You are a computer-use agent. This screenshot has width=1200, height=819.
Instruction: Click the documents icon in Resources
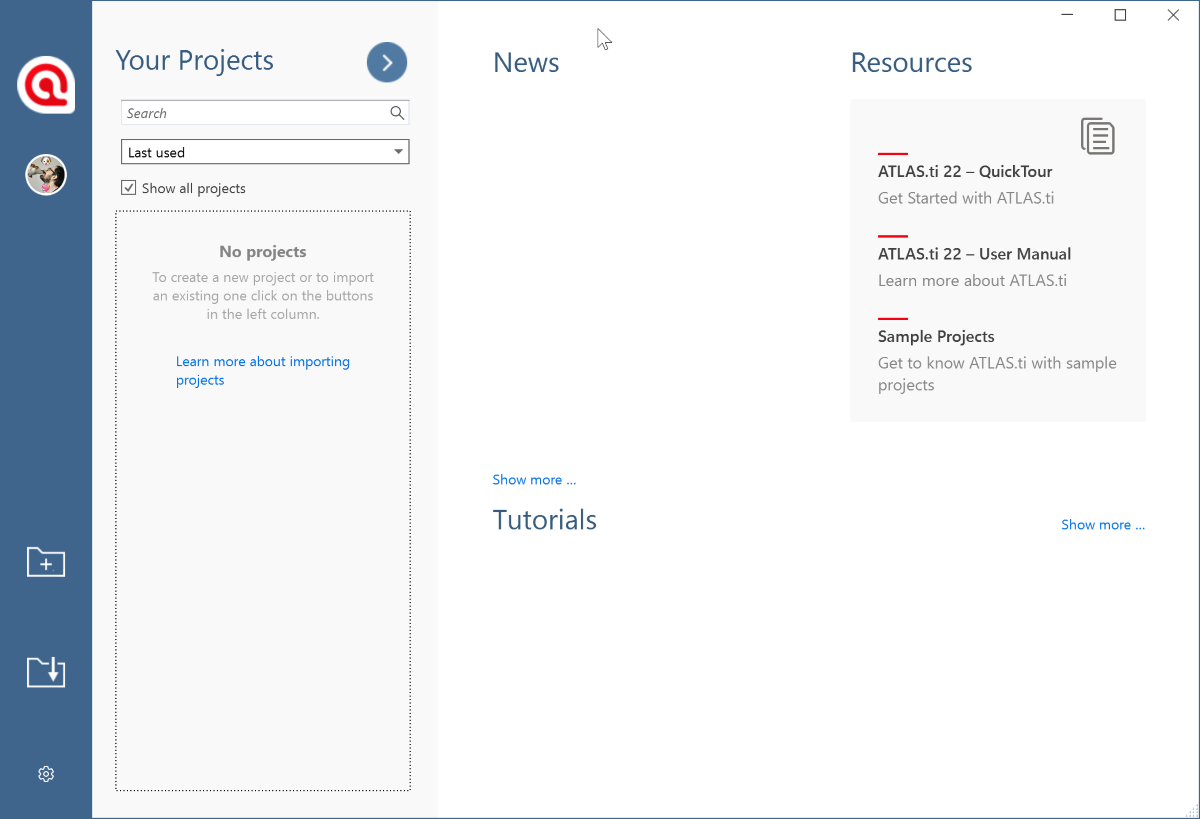1098,136
